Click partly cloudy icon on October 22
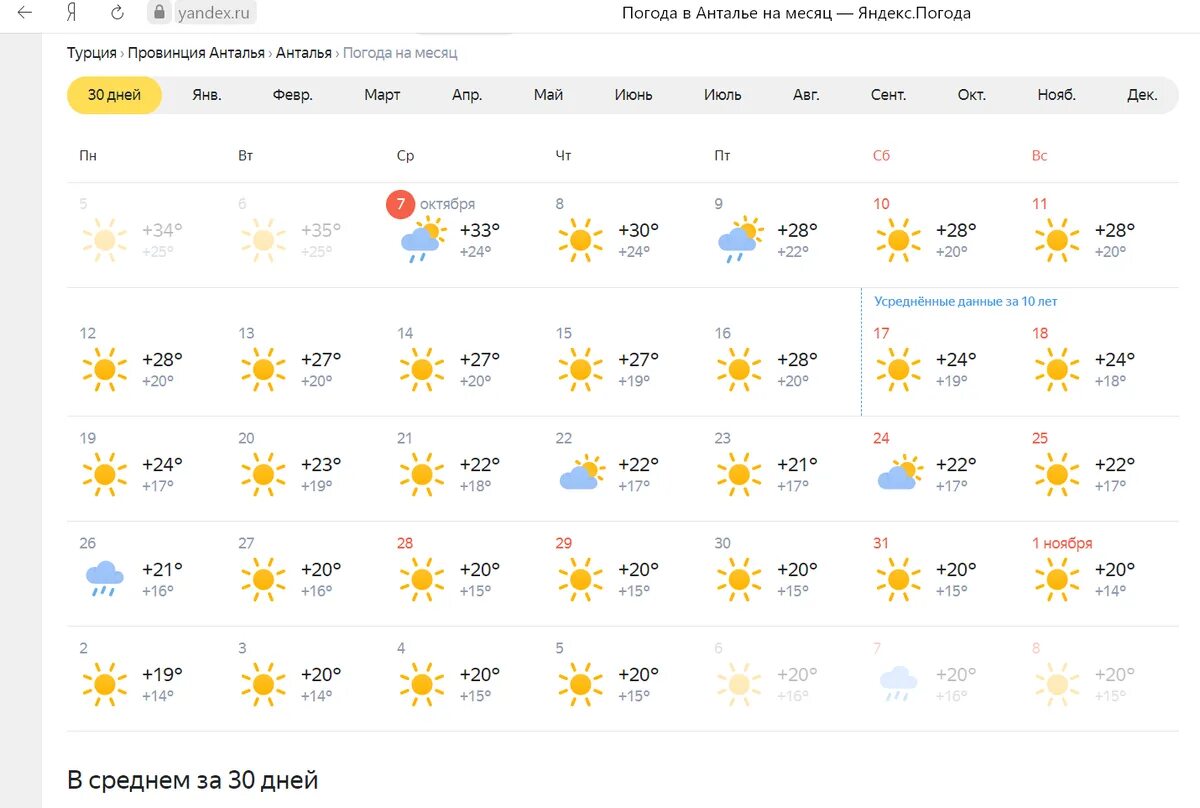Viewport: 1200px width, 808px height. pos(581,473)
